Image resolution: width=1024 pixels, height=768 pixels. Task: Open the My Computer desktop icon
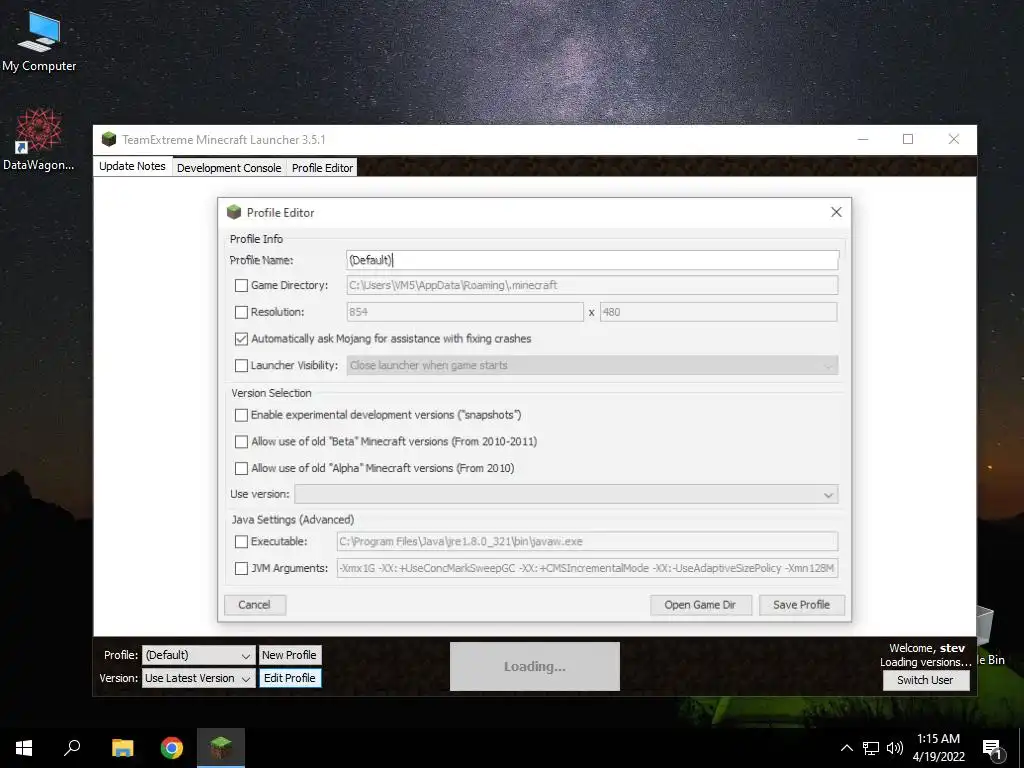[x=39, y=42]
